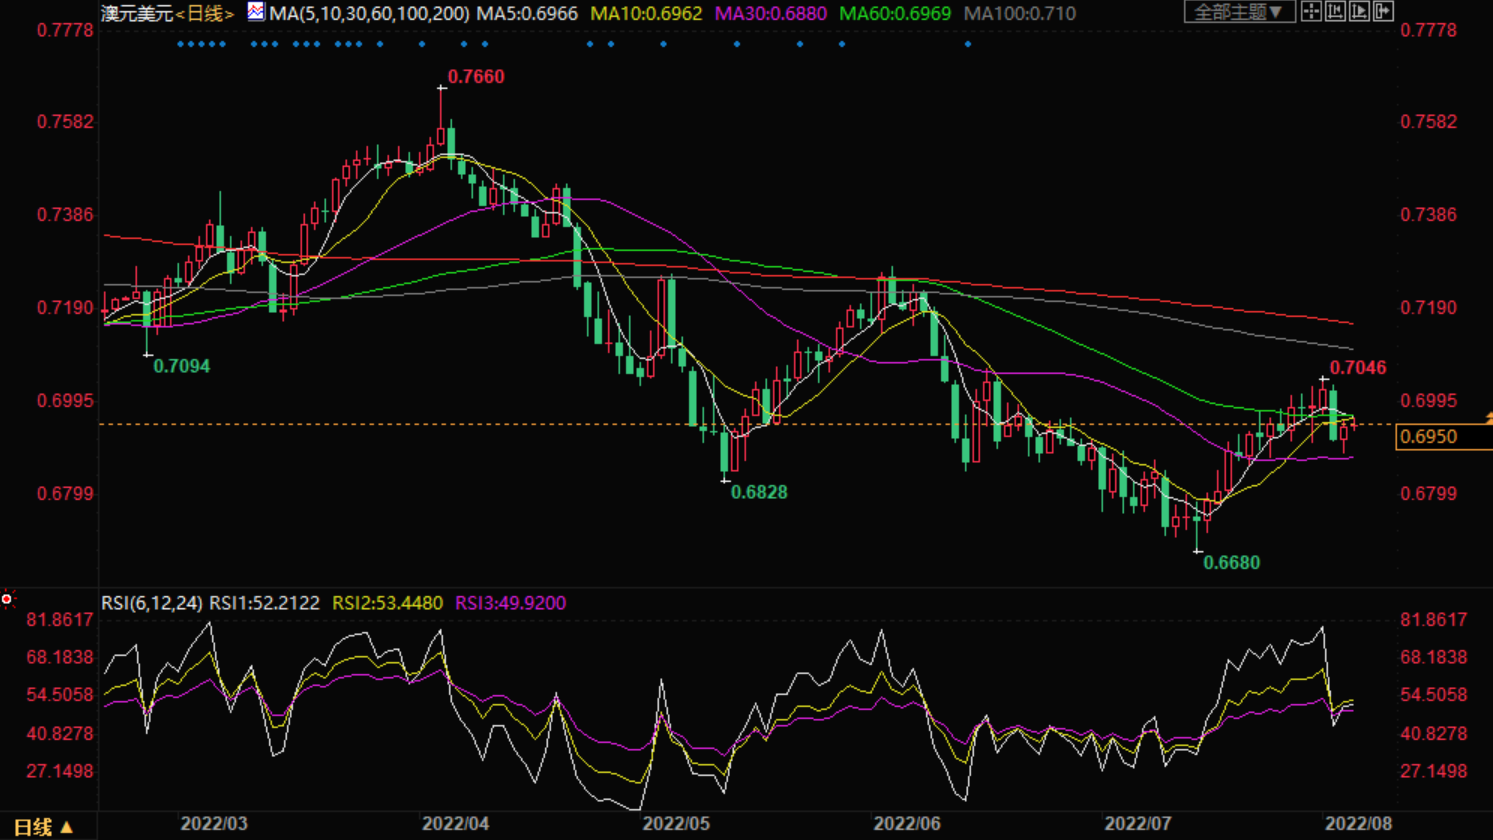1493x840 pixels.
Task: Click the chart playback icon in top toolbar
Action: 1359,12
